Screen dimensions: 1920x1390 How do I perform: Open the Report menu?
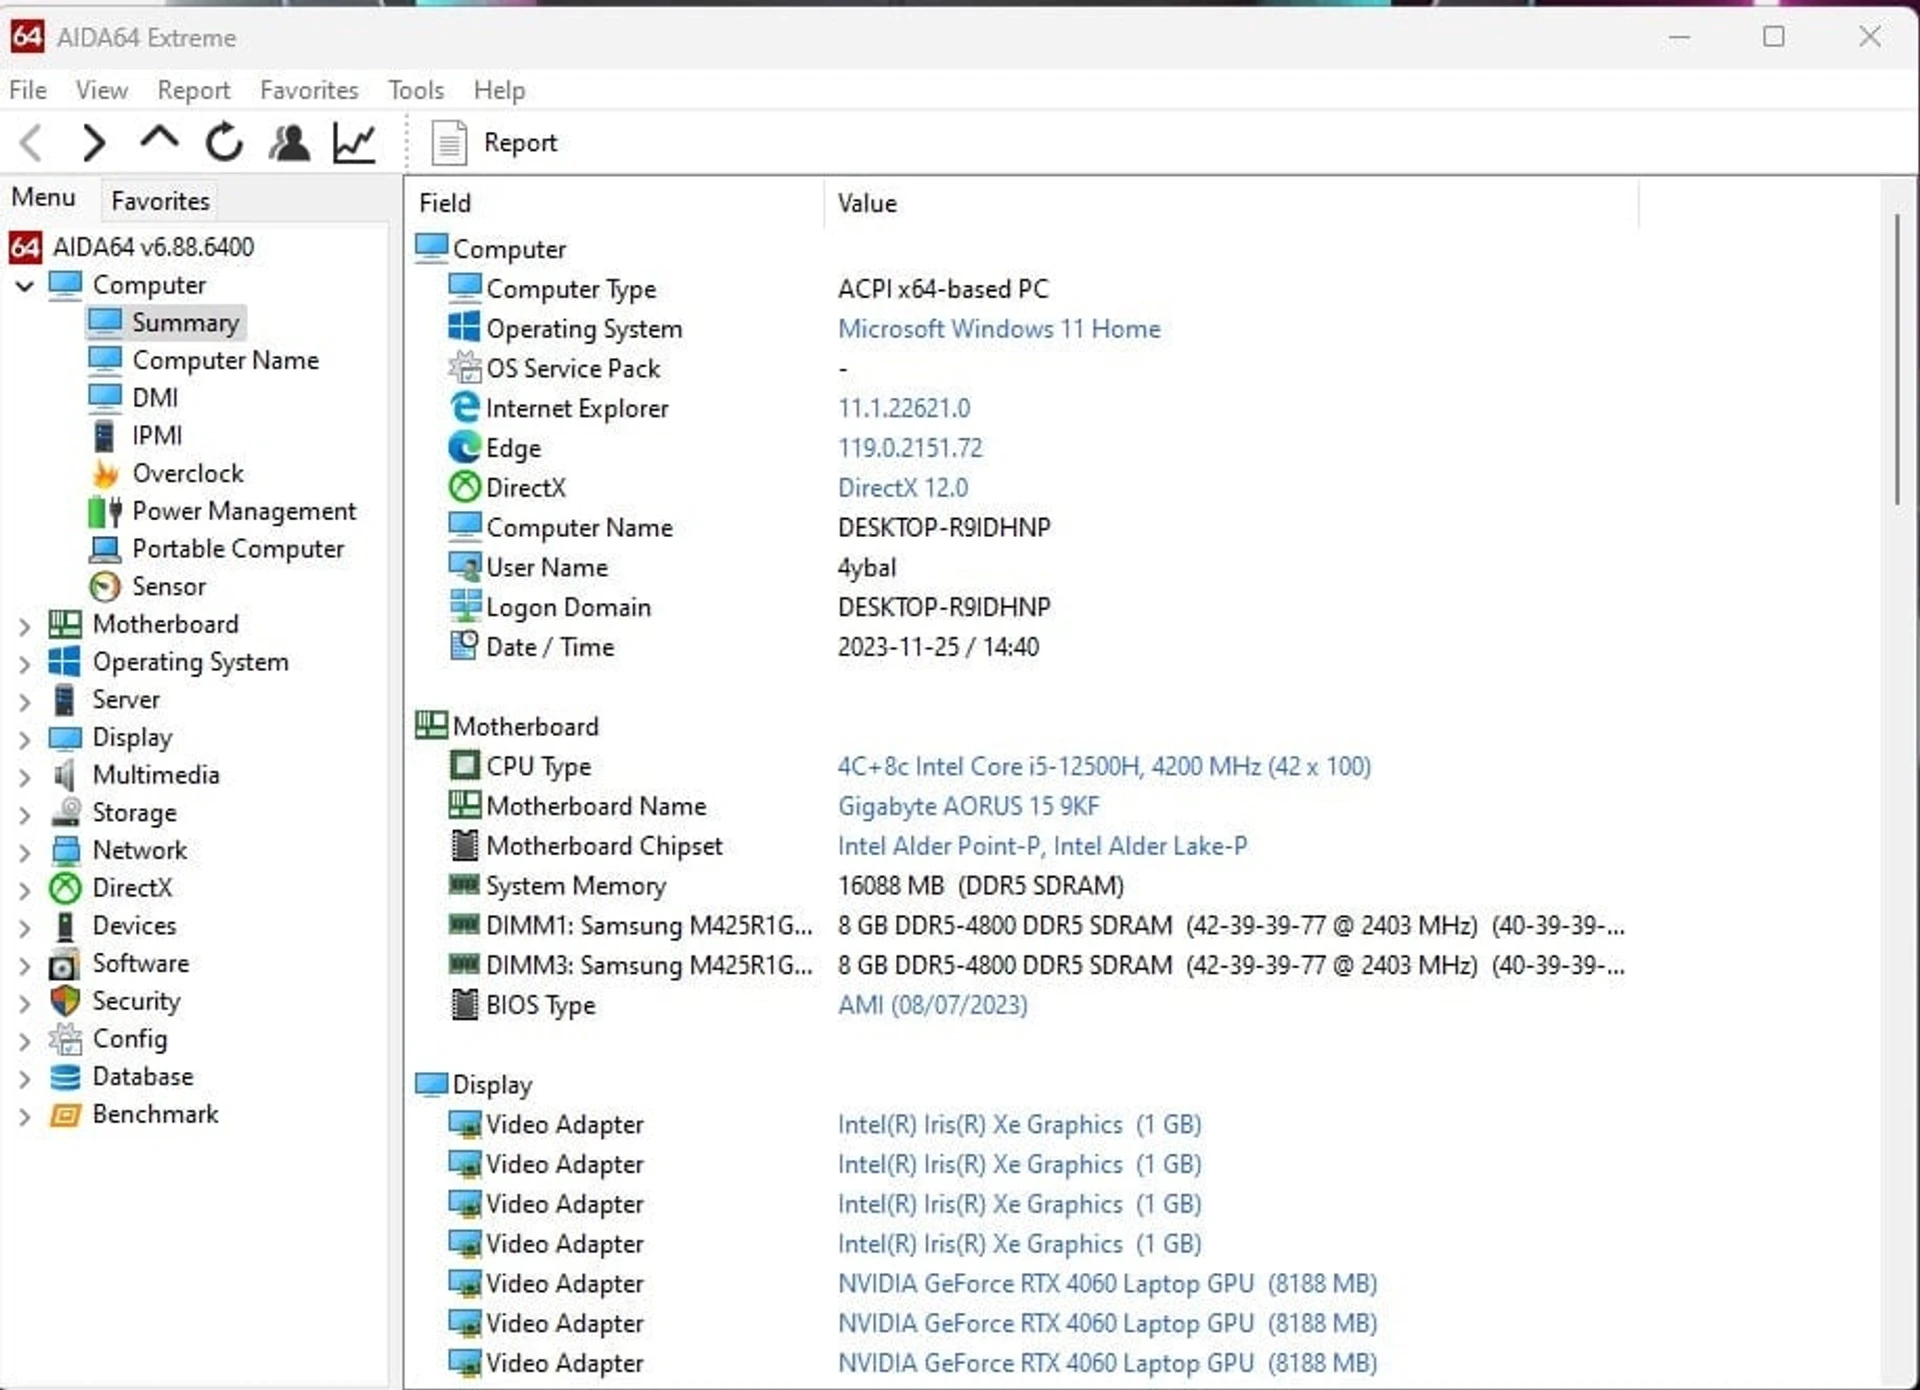194,90
